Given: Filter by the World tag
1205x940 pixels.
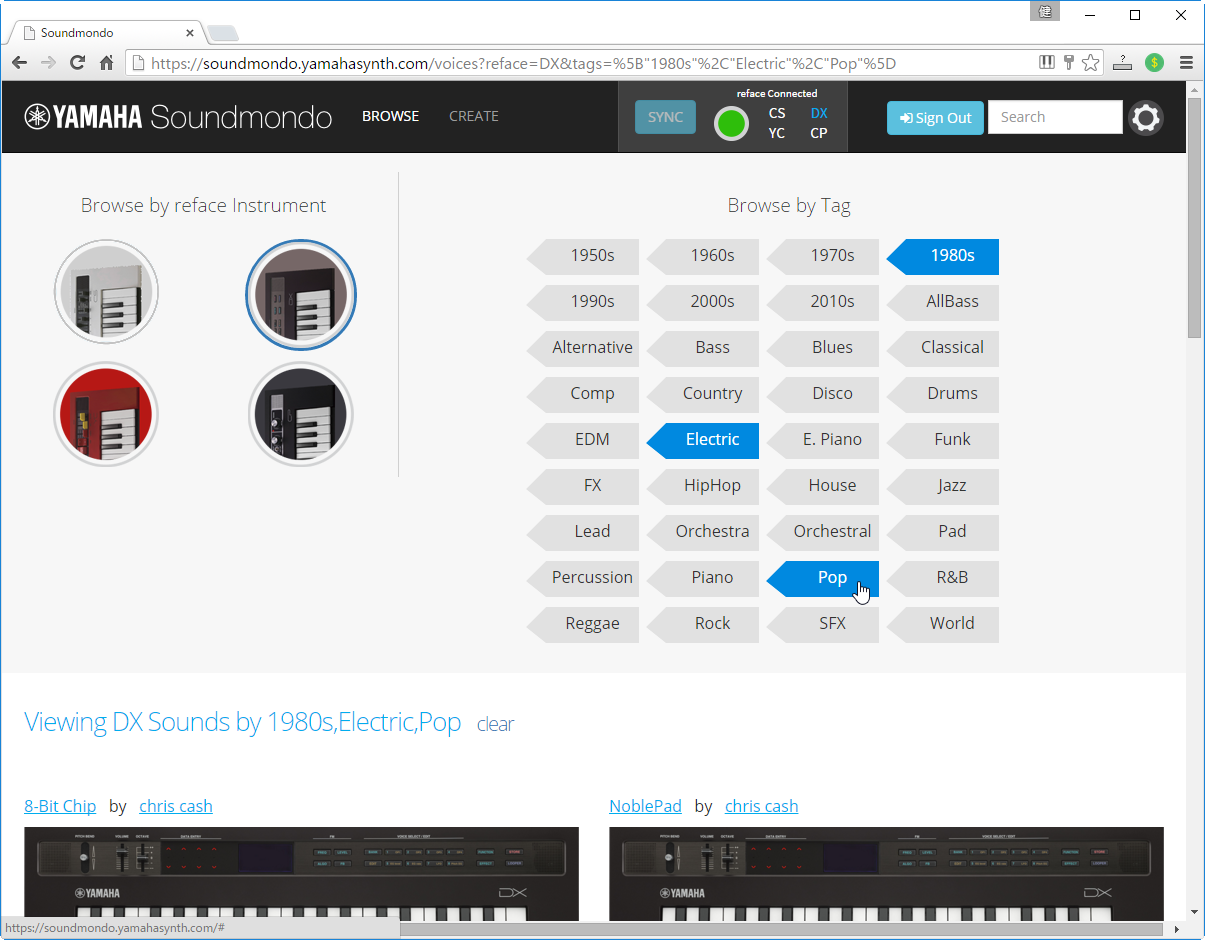Looking at the screenshot, I should pos(943,625).
